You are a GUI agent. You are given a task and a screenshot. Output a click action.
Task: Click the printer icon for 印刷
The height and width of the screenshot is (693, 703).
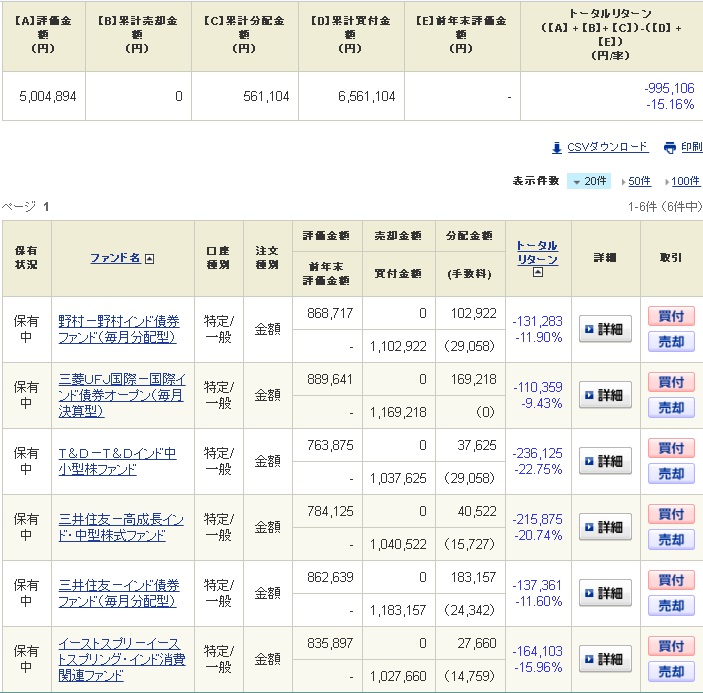pos(669,147)
